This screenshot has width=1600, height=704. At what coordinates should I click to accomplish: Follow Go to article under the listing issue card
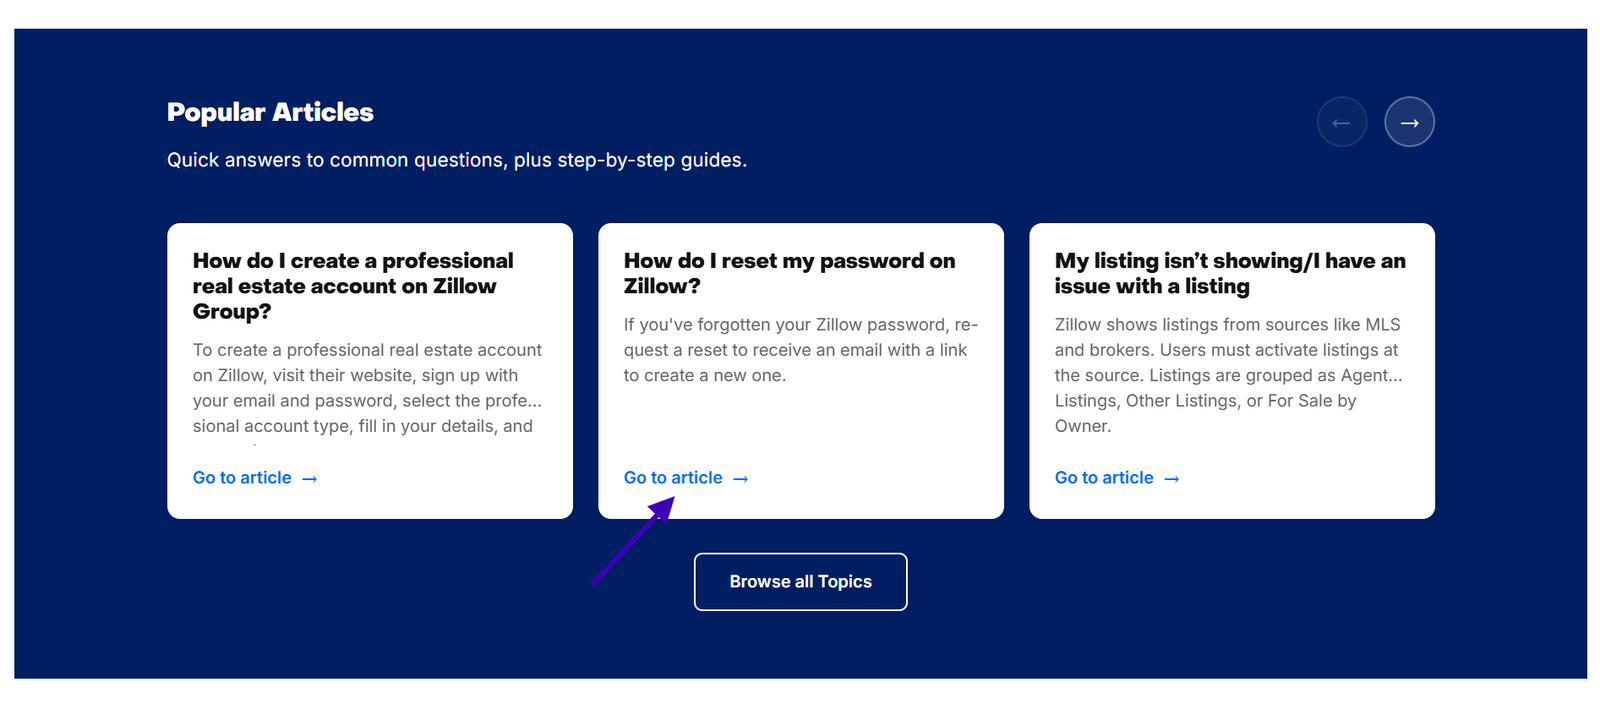tap(1104, 477)
